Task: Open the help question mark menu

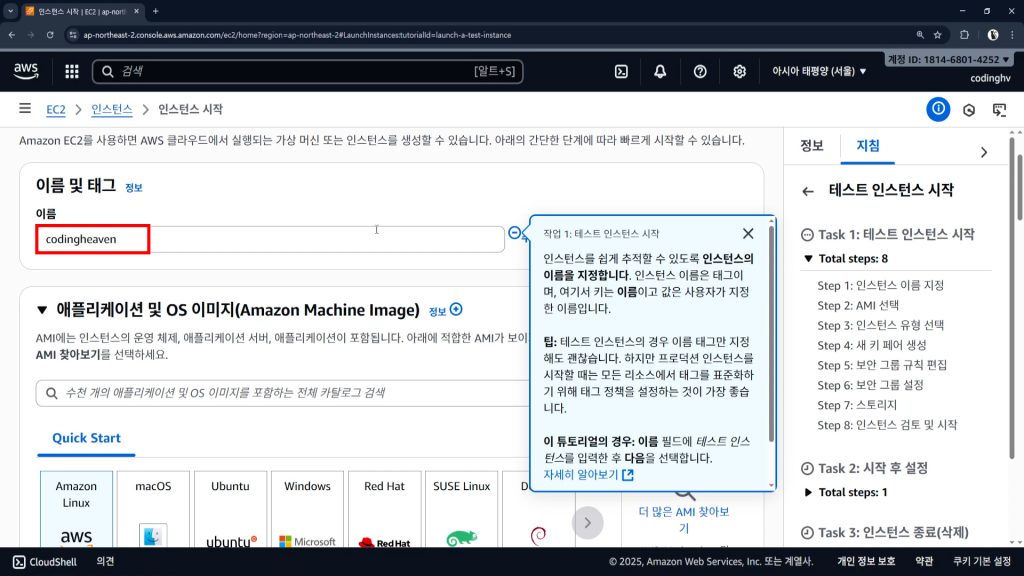Action: point(700,71)
